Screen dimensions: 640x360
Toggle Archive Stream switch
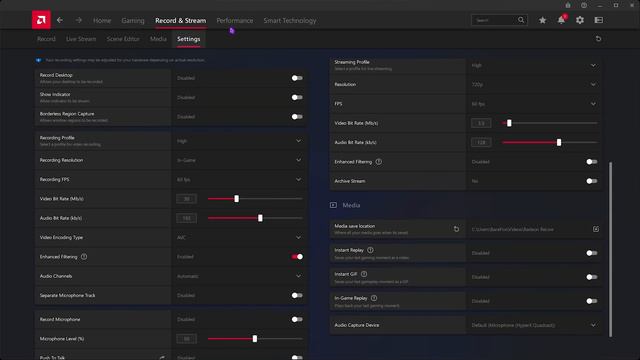592,181
